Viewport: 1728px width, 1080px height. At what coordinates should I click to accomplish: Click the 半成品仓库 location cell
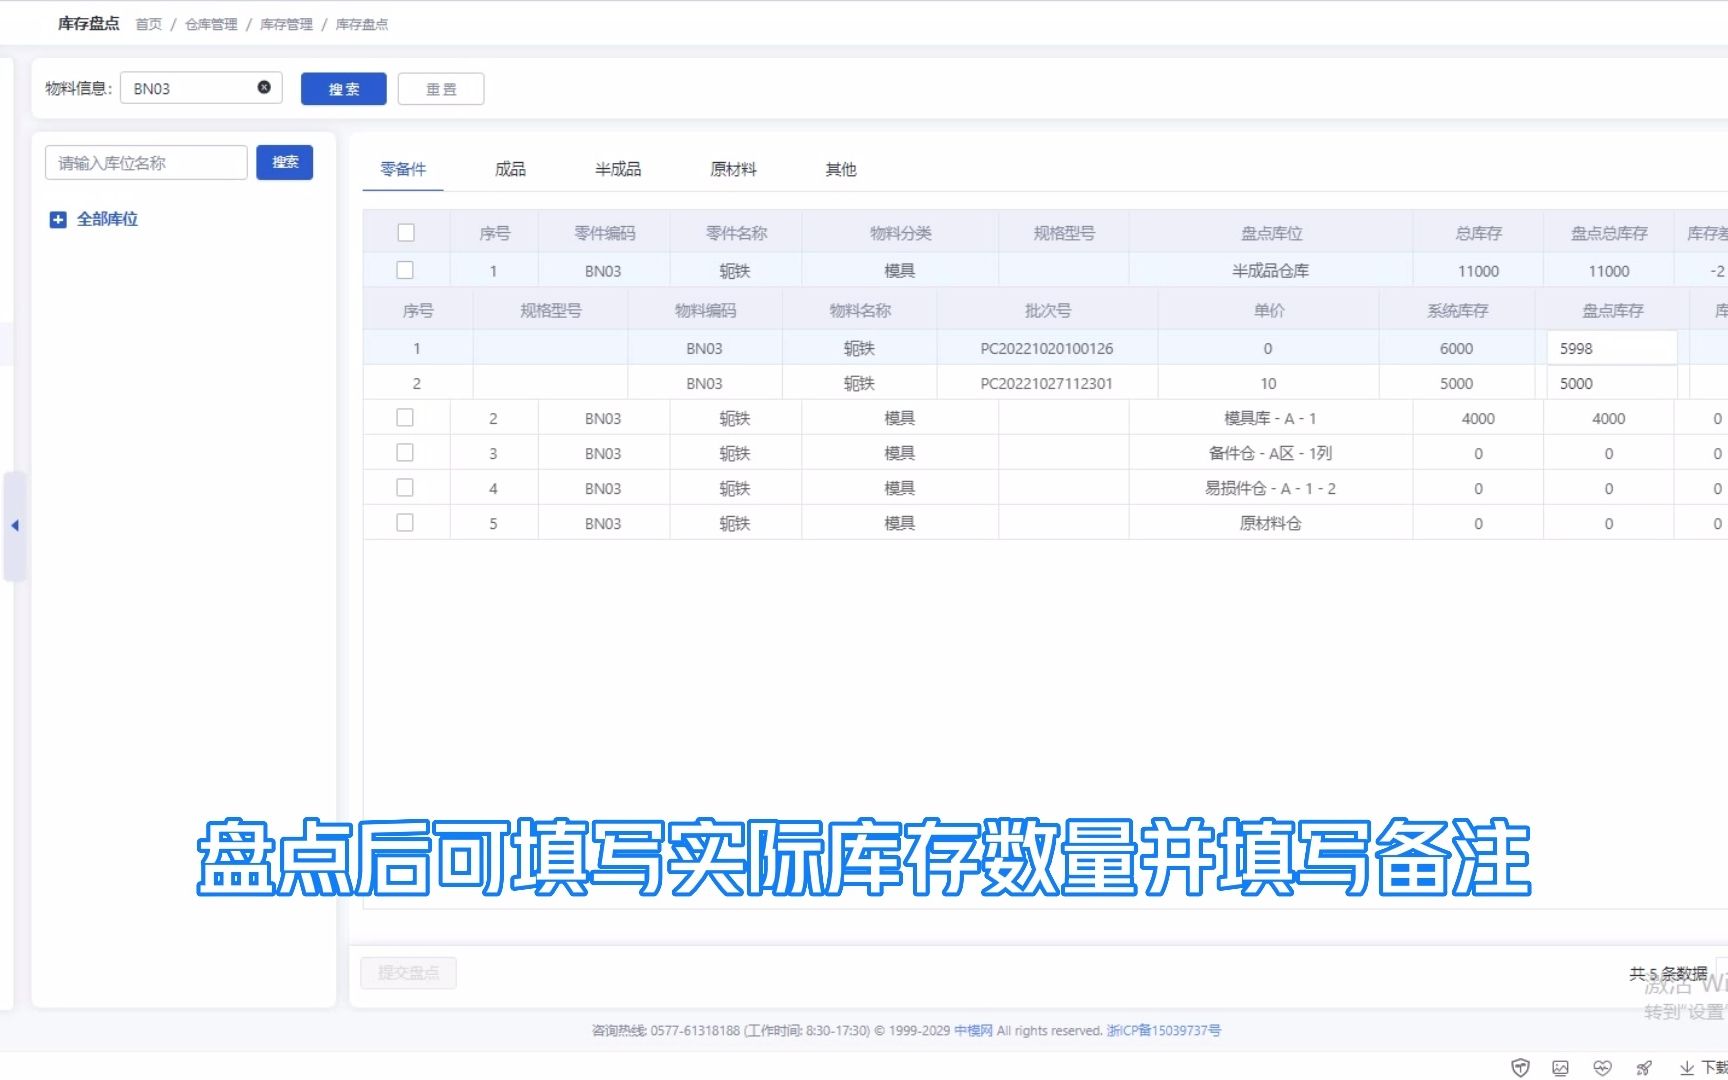pyautogui.click(x=1270, y=270)
